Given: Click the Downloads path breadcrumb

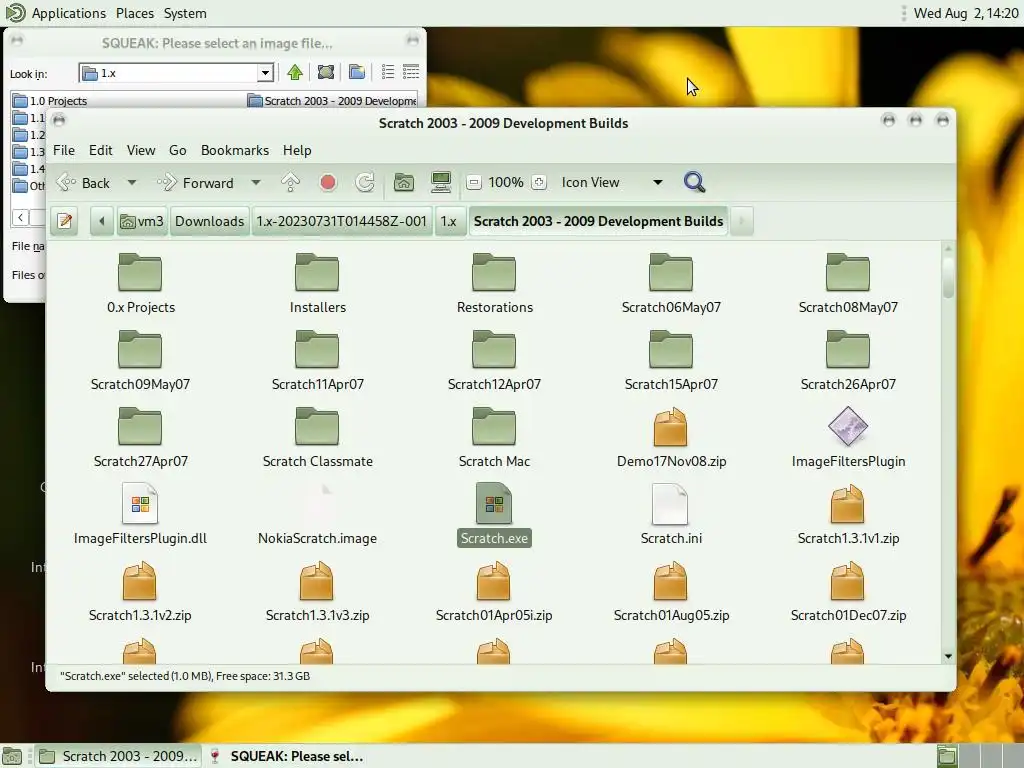Looking at the screenshot, I should (210, 221).
